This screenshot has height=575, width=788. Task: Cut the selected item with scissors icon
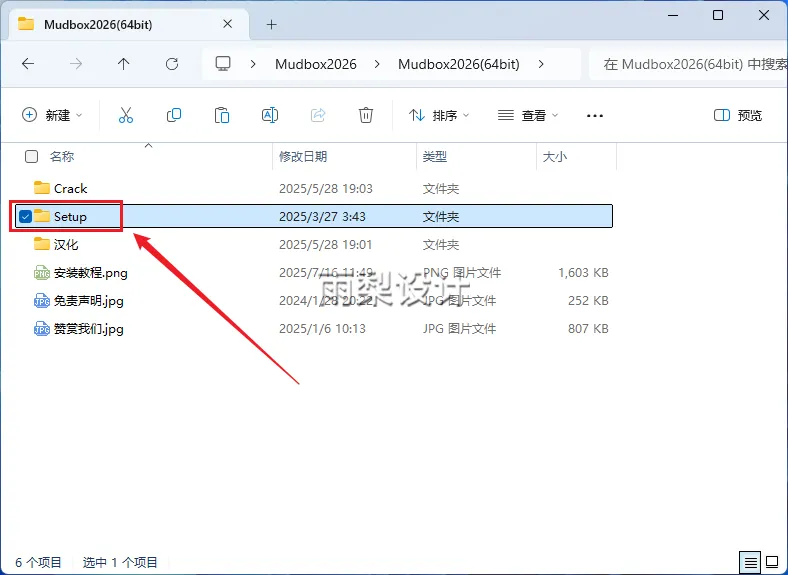pos(126,115)
